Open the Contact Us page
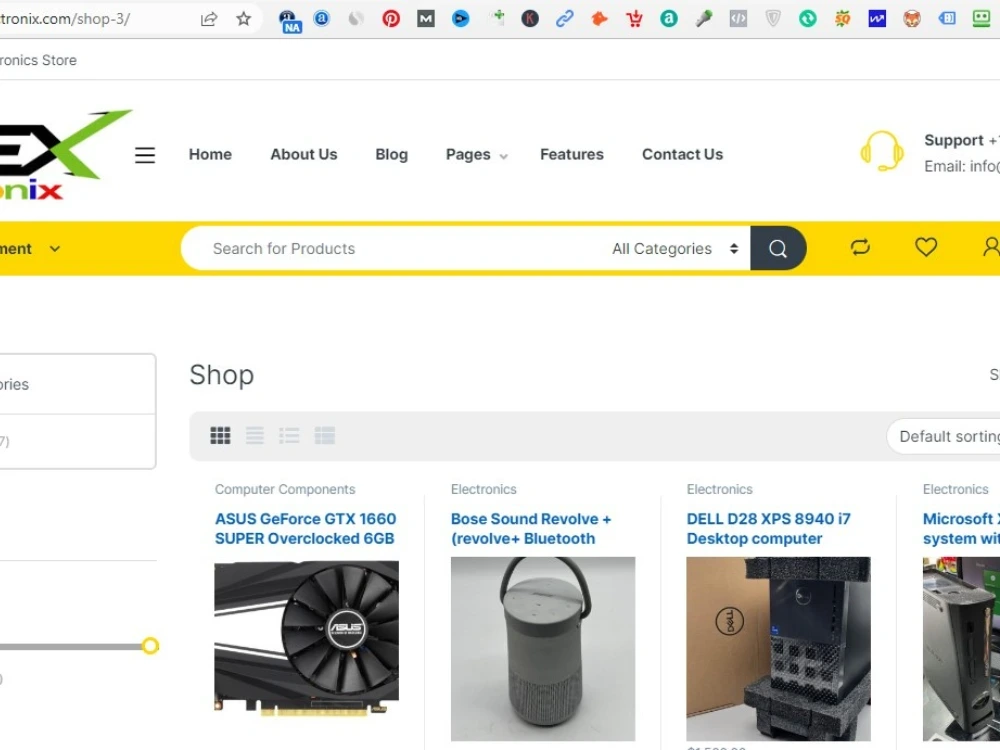 (x=682, y=154)
